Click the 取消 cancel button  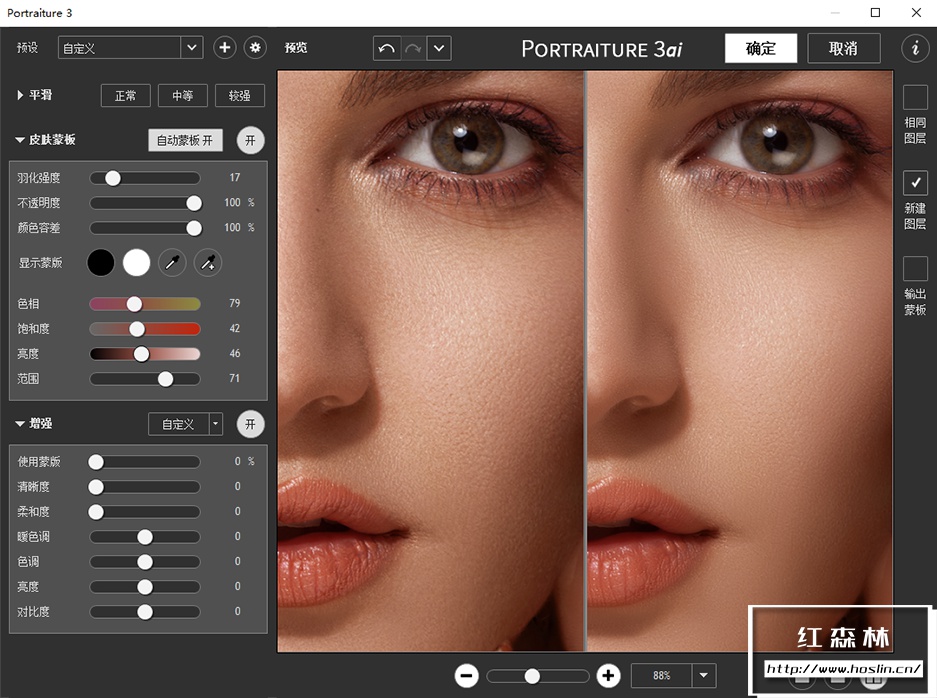pyautogui.click(x=844, y=48)
